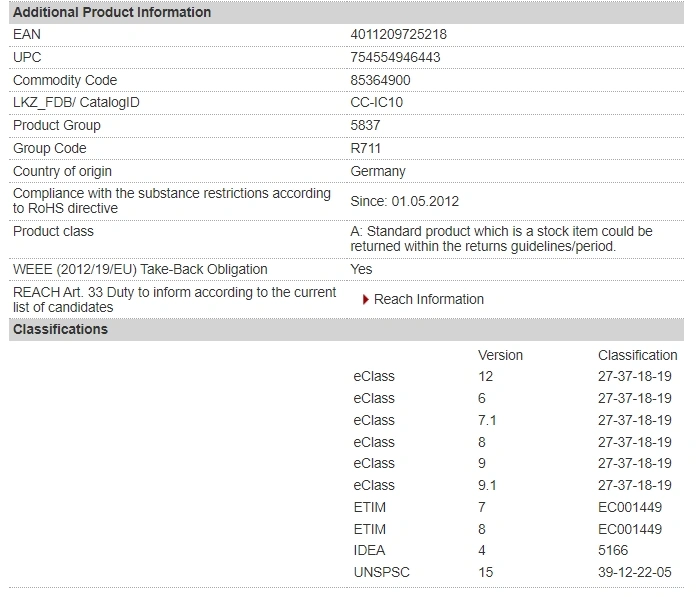
Task: Click the UNSPSC version 15 cell
Action: tap(486, 572)
